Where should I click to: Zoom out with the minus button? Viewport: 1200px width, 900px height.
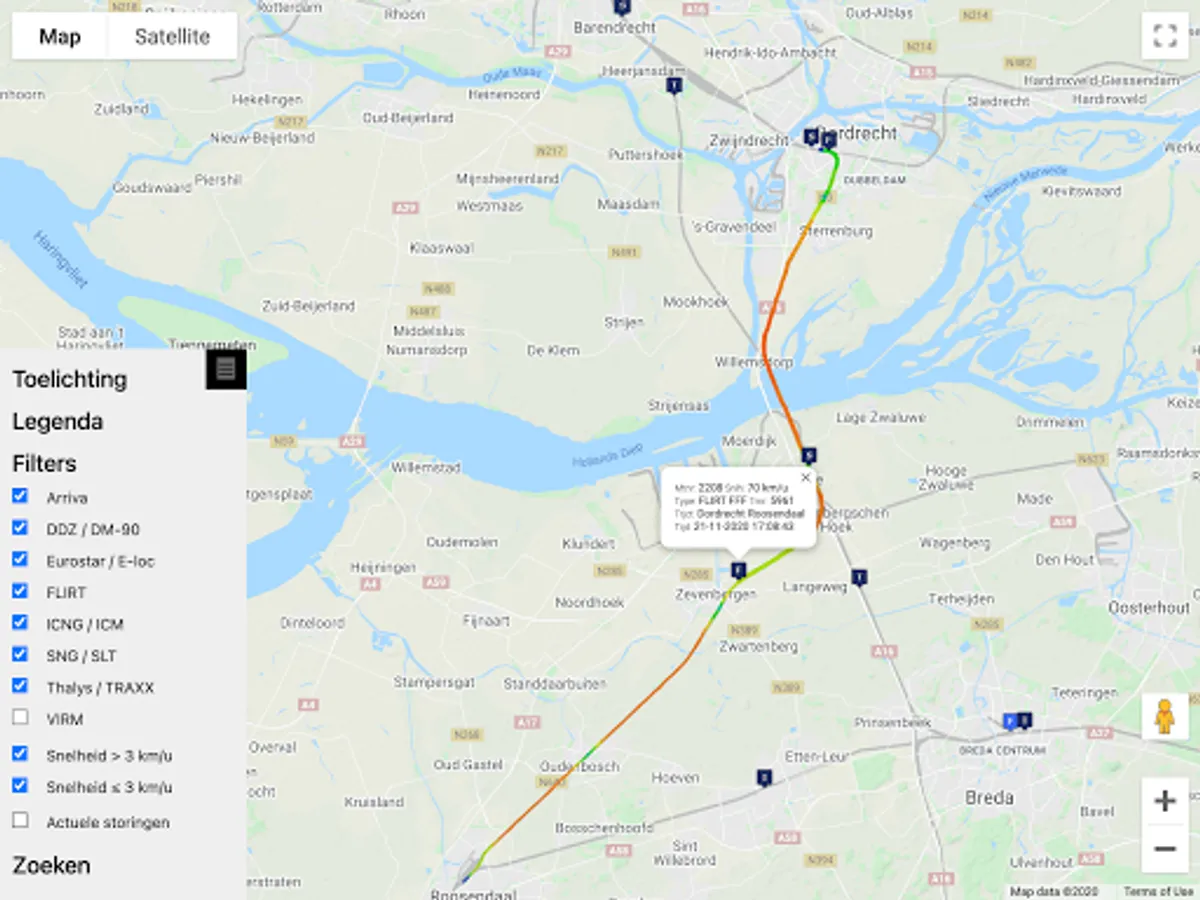[x=1165, y=849]
